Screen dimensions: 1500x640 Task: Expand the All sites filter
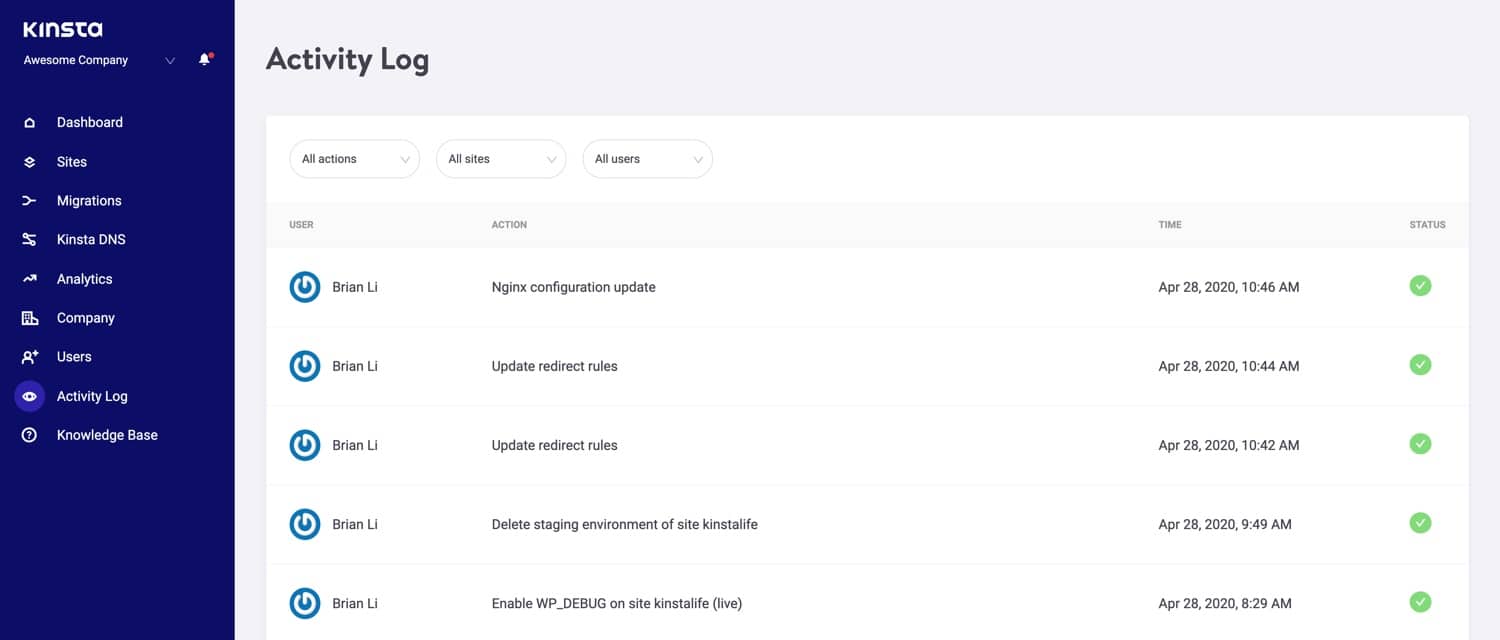[x=500, y=158]
